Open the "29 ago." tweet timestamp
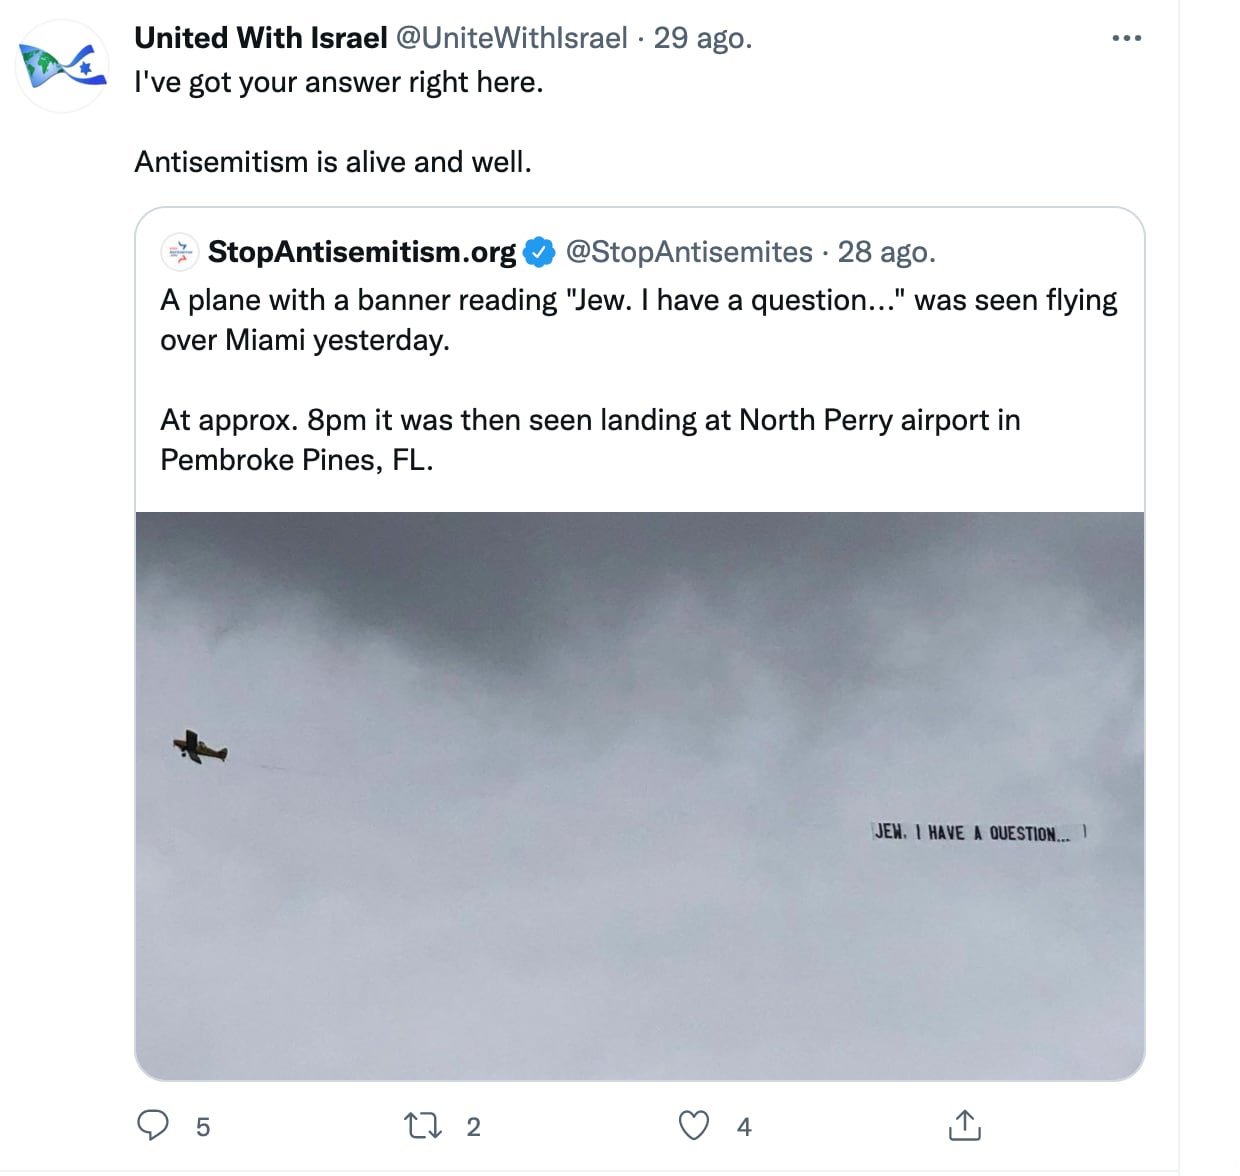 pos(702,38)
